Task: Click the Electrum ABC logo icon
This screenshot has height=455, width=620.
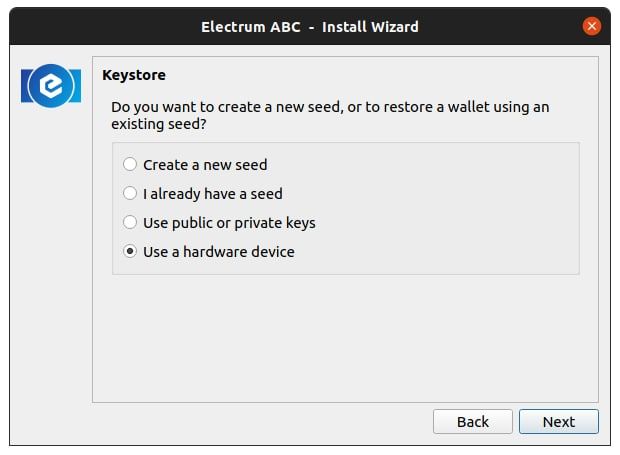Action: (x=50, y=87)
